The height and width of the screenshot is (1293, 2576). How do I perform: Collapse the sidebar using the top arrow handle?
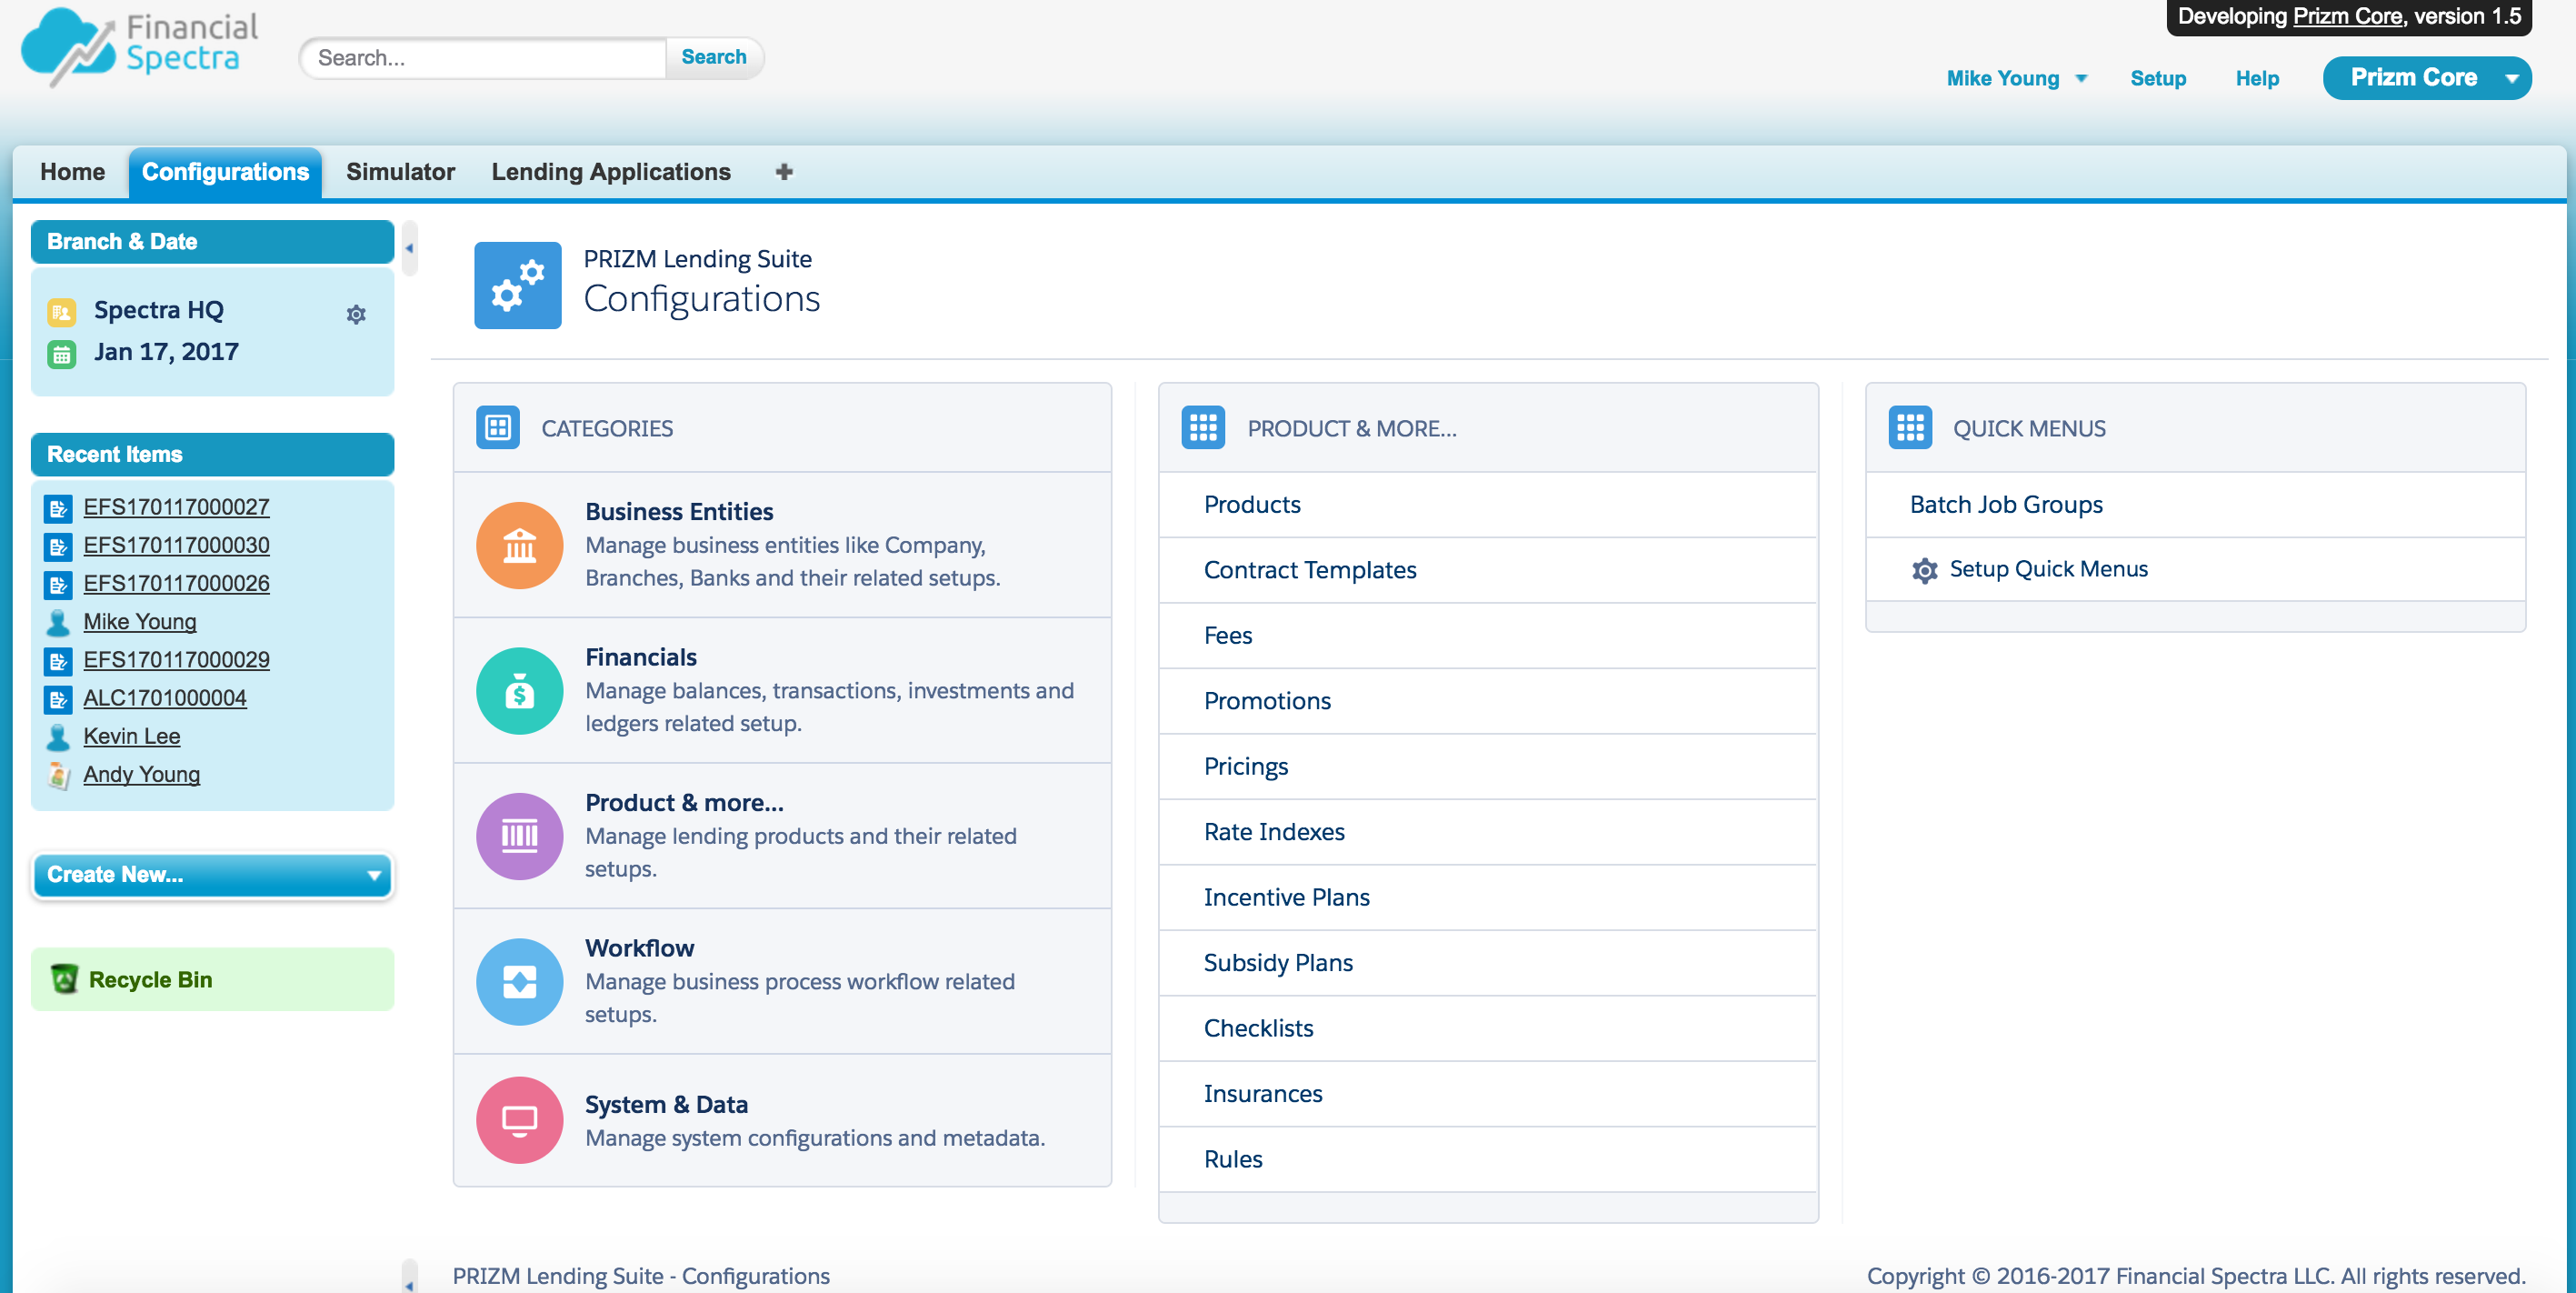pyautogui.click(x=409, y=248)
